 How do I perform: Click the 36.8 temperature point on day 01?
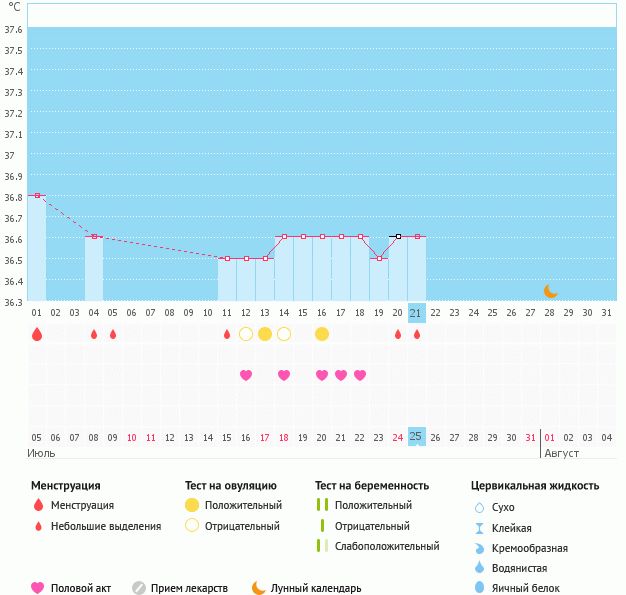tap(37, 195)
